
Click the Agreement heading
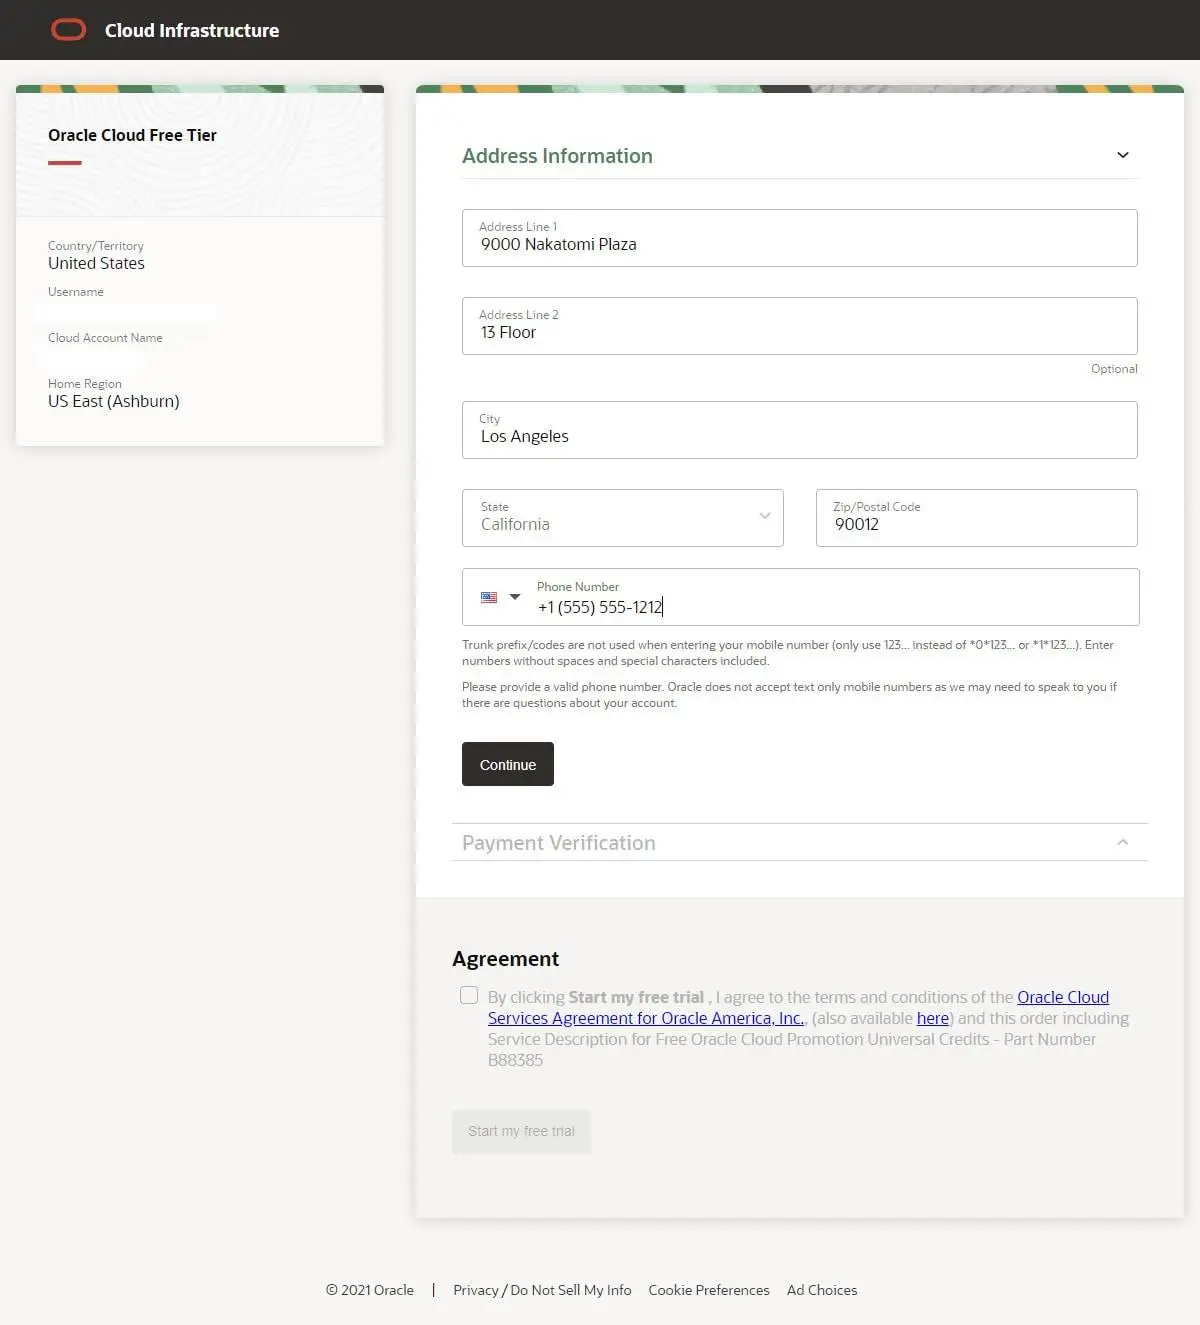pos(505,959)
